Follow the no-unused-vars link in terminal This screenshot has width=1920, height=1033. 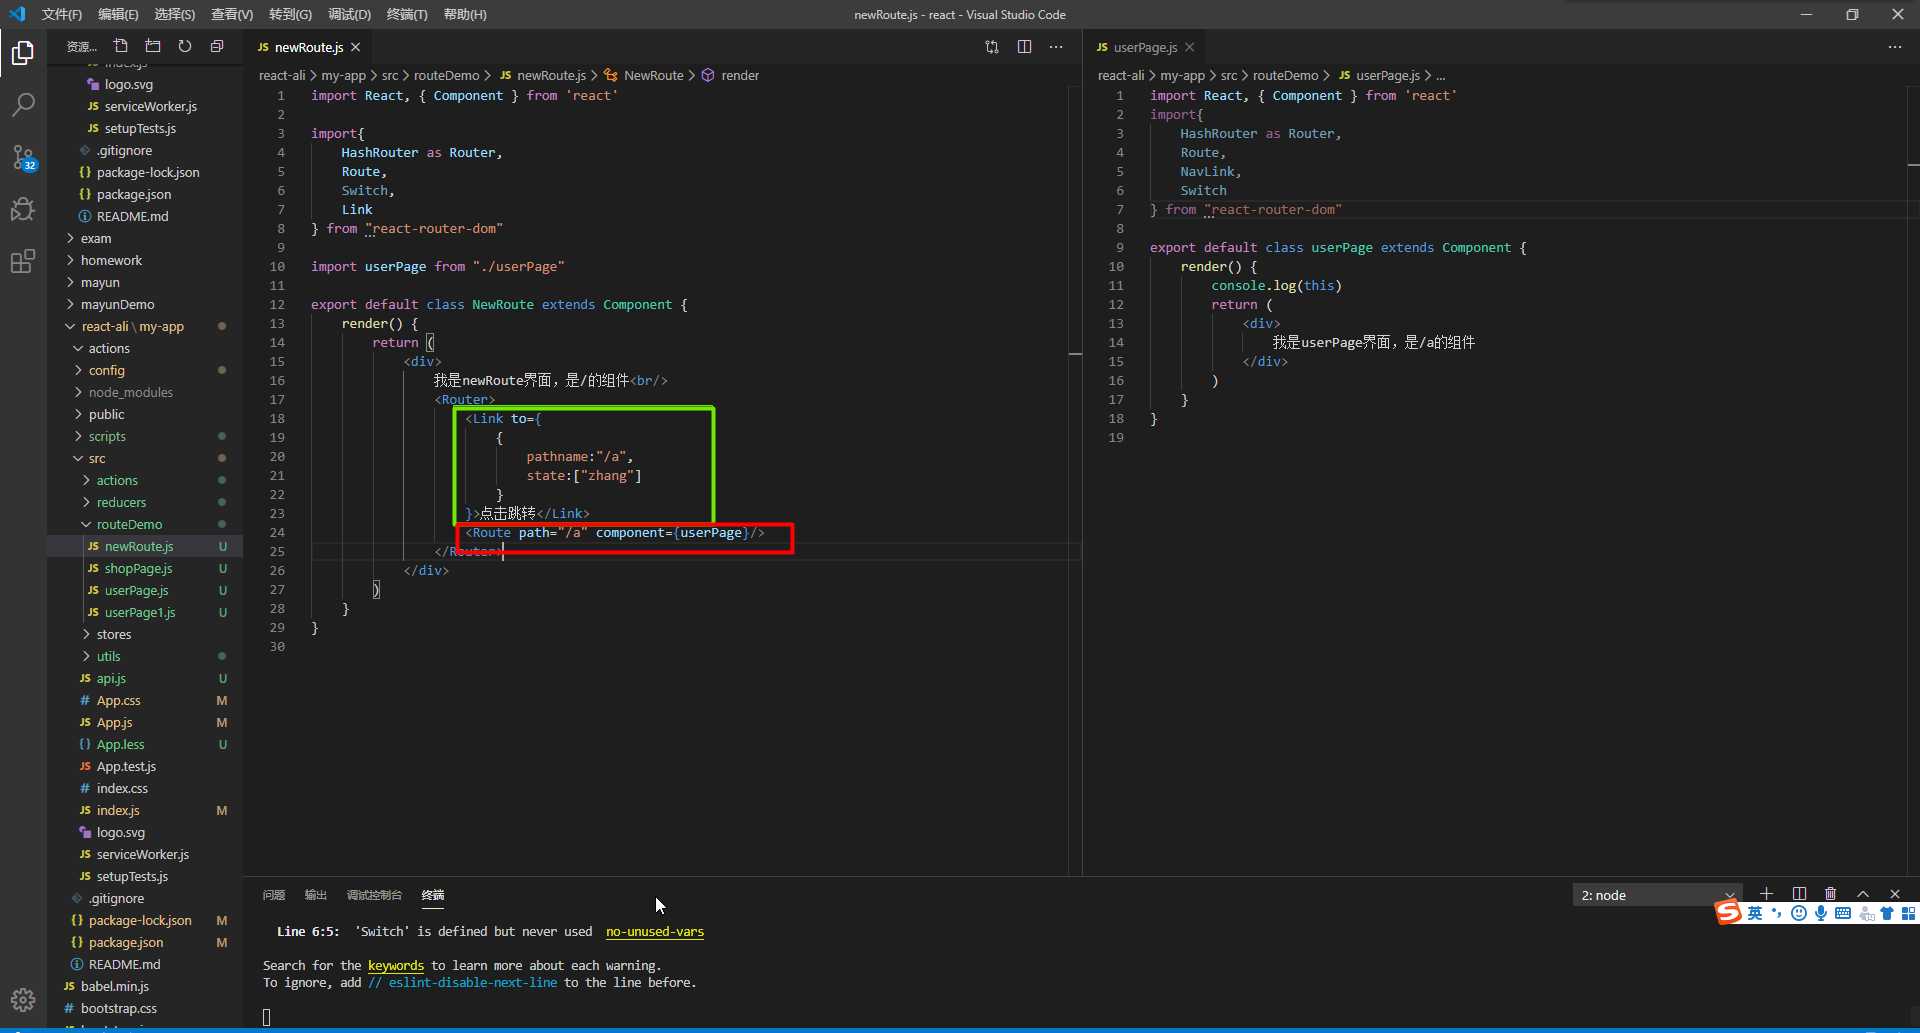[x=655, y=931]
